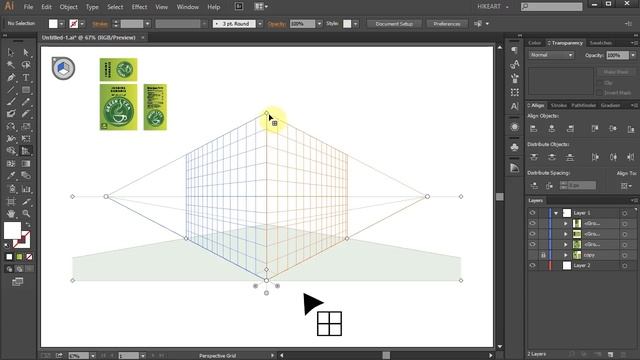
Task: Show the hidden copy sublayer
Action: (x=532, y=255)
